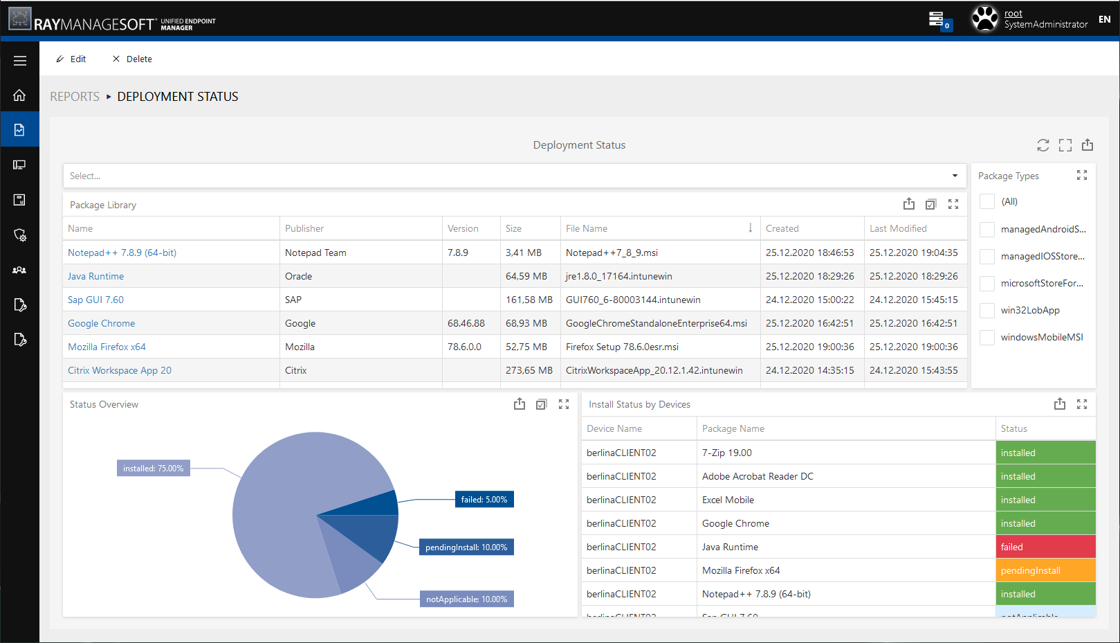Select the security shield icon in the sidebar

[20, 234]
